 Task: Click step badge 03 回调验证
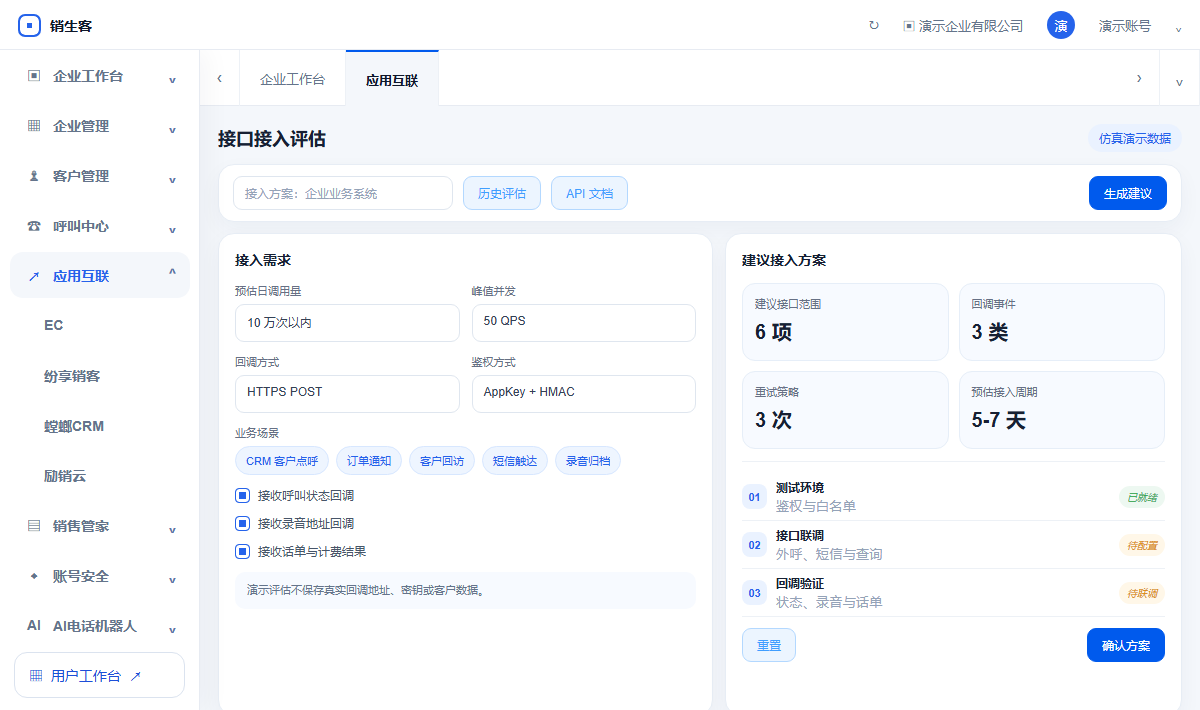(754, 593)
